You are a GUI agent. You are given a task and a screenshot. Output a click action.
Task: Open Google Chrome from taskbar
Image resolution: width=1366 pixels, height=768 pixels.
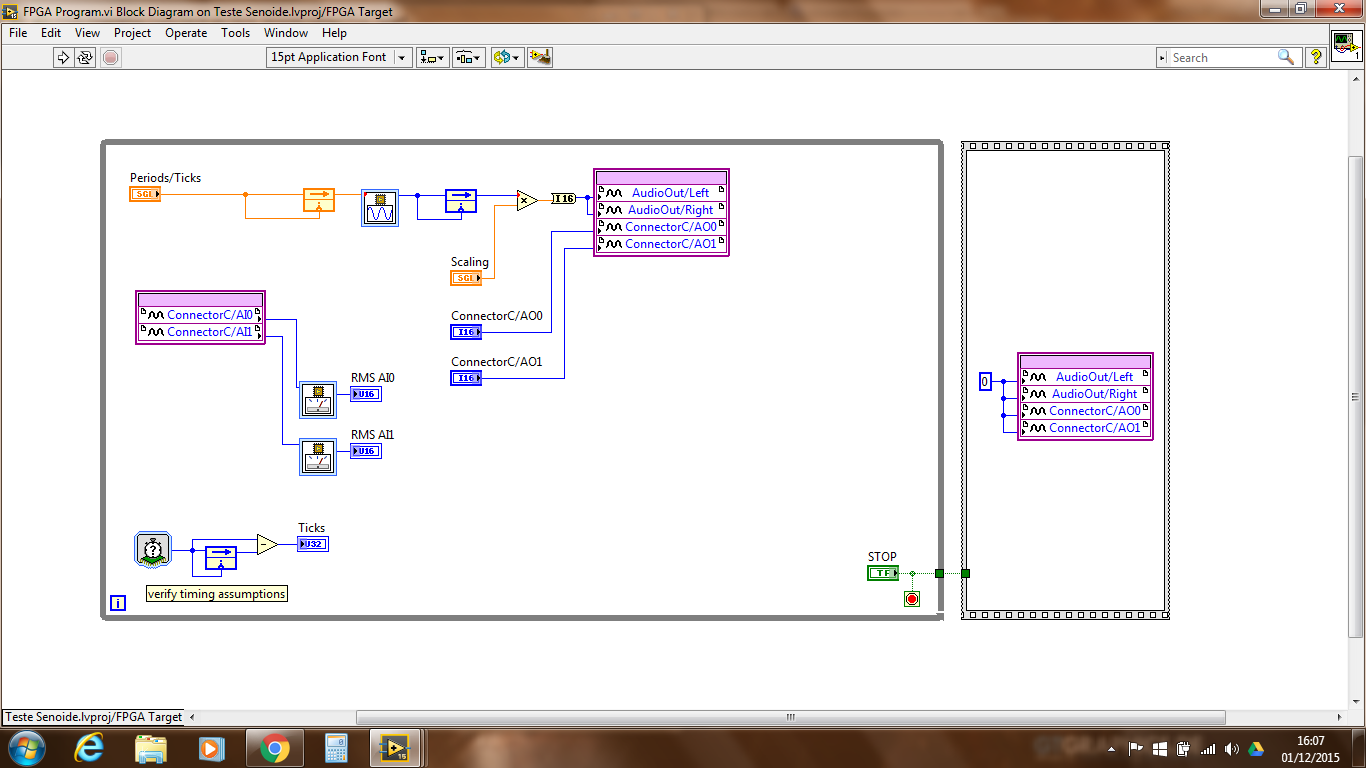click(x=274, y=748)
